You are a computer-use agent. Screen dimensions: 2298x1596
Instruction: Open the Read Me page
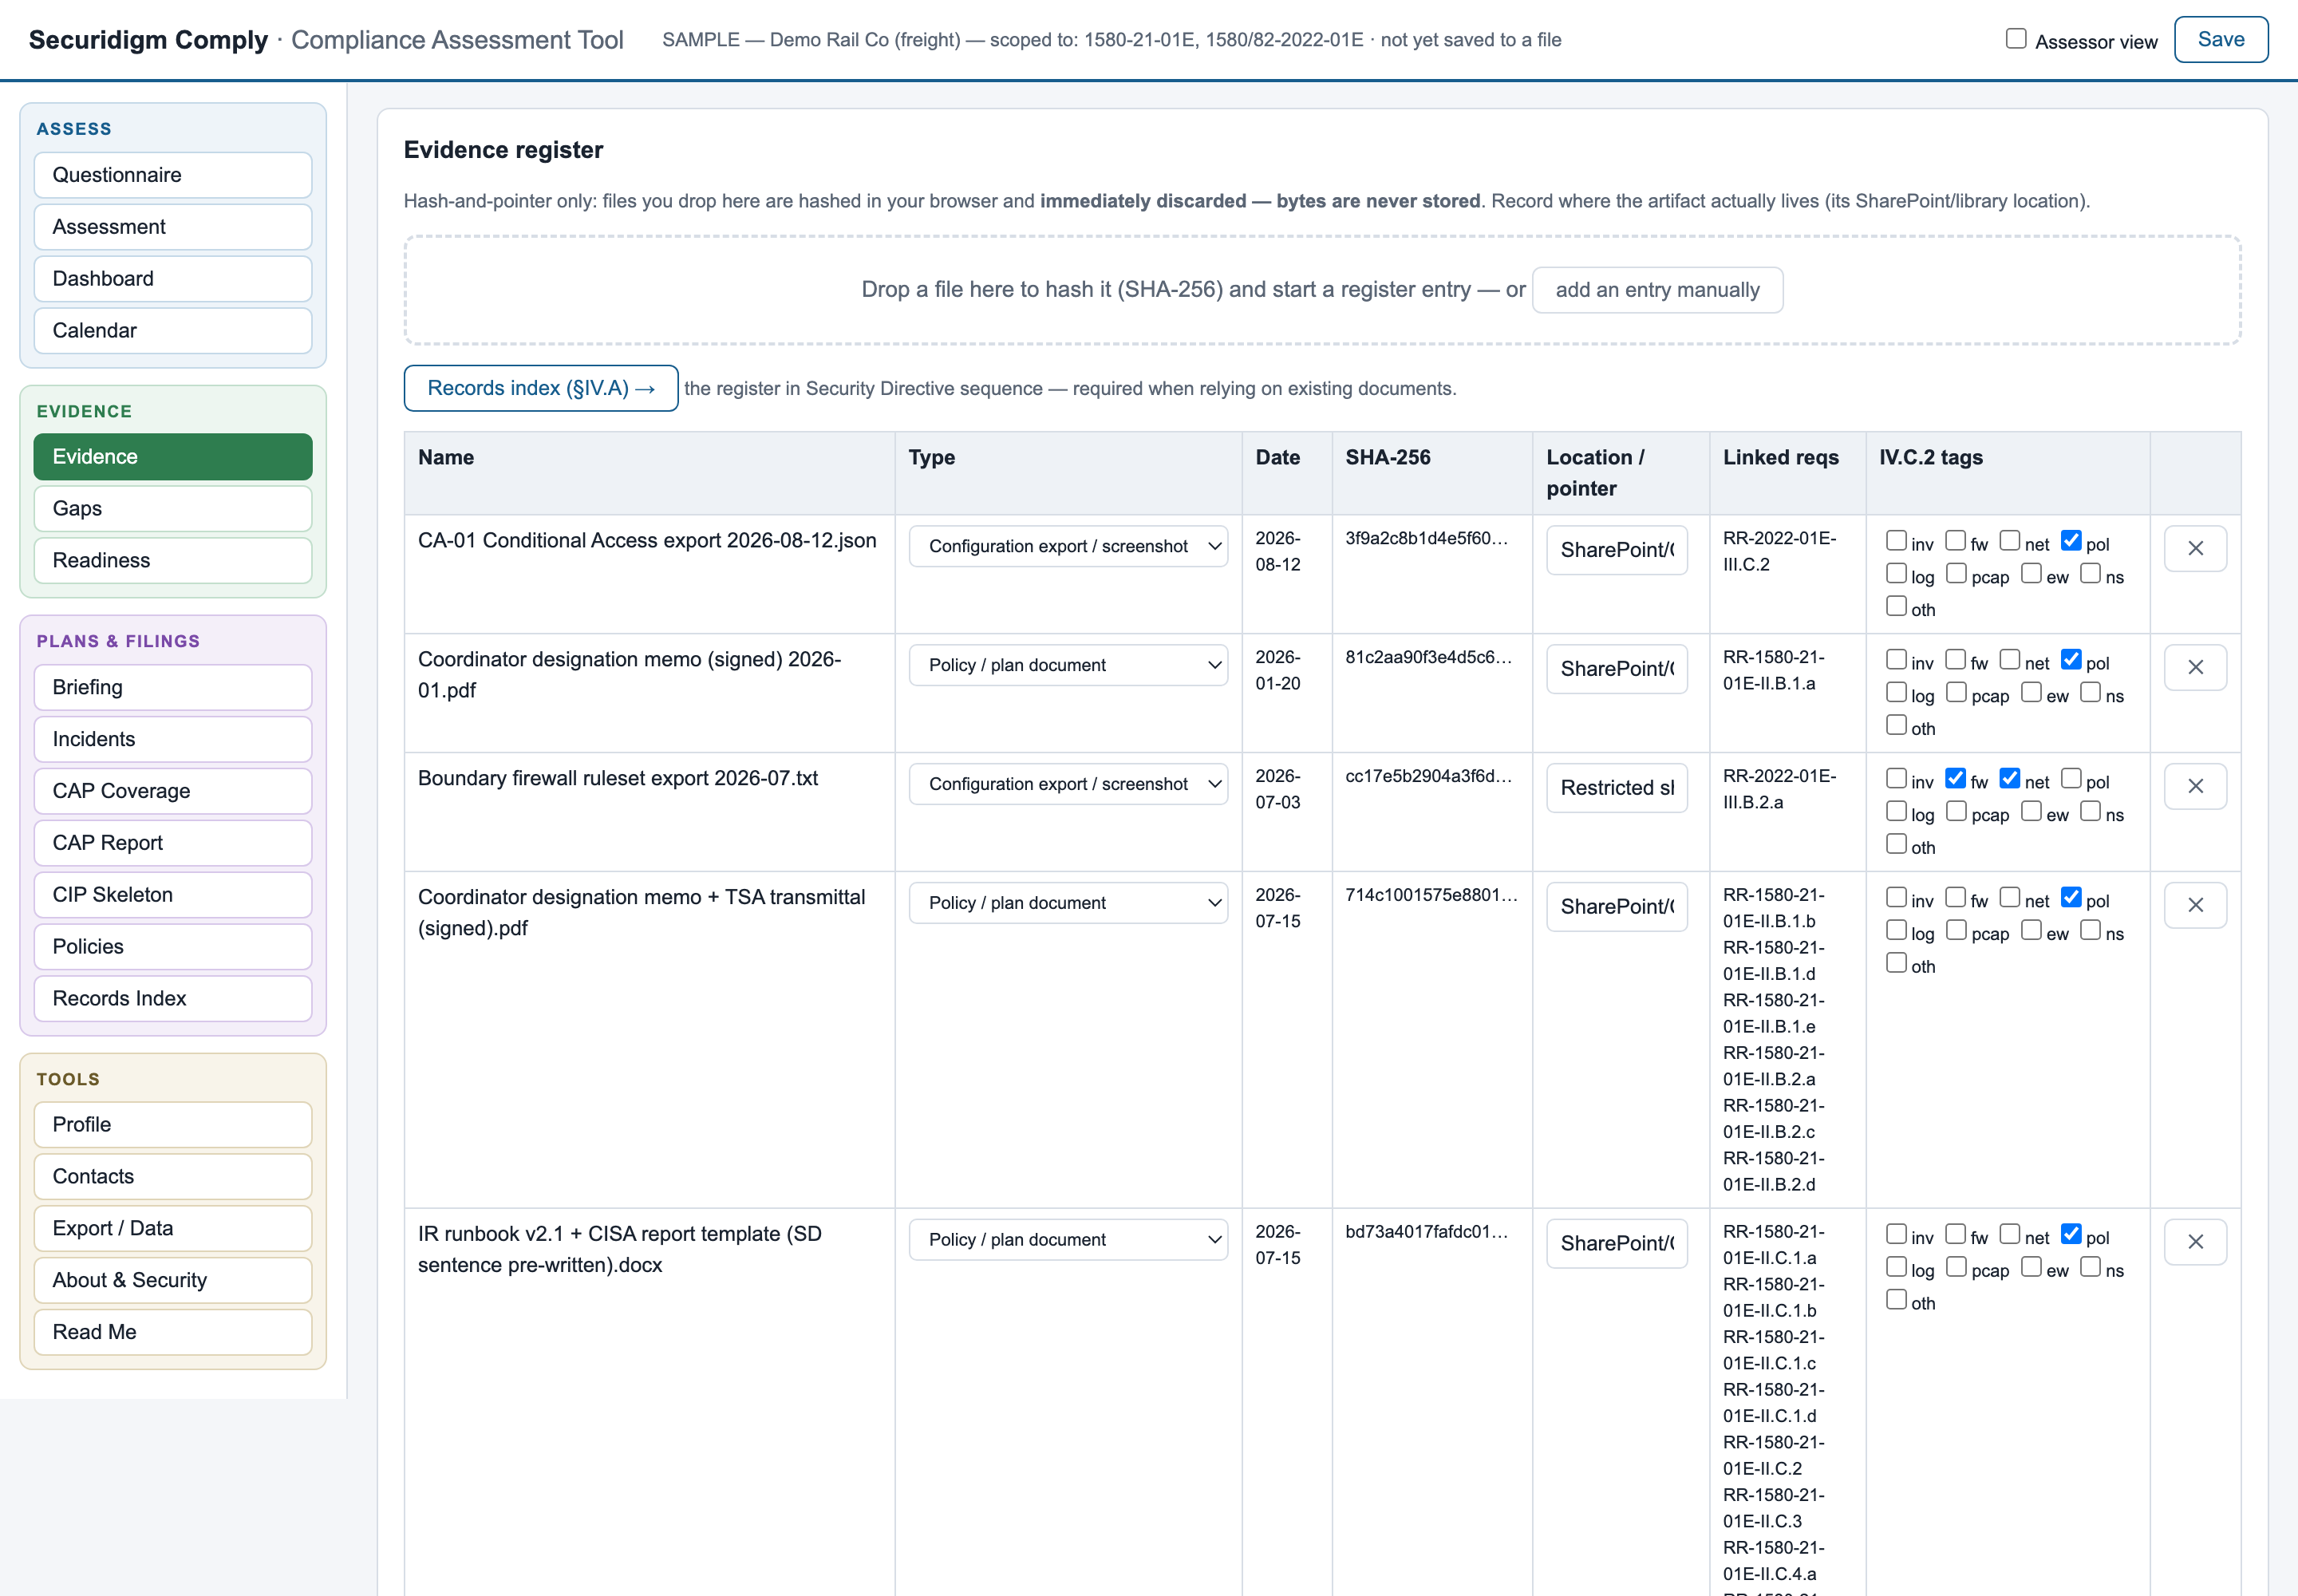(173, 1333)
